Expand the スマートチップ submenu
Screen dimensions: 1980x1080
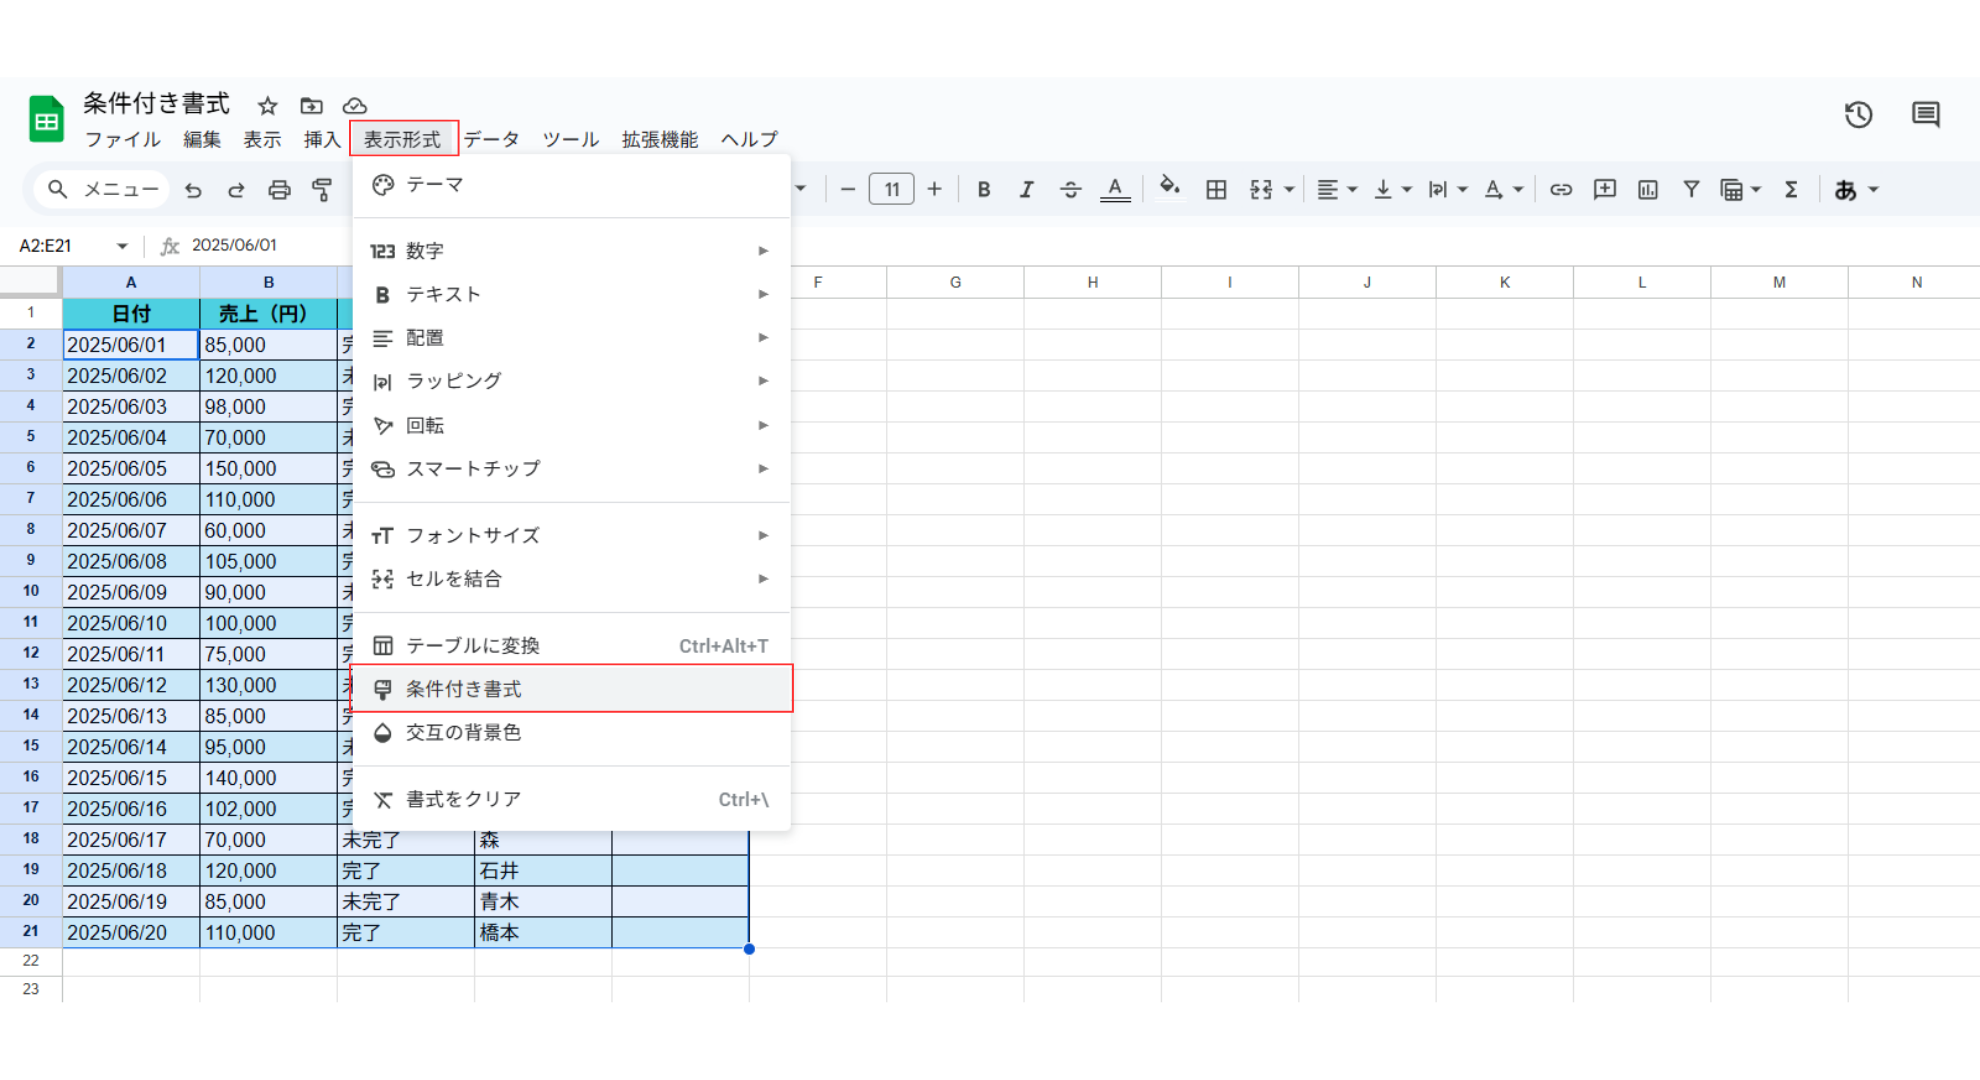coord(571,469)
